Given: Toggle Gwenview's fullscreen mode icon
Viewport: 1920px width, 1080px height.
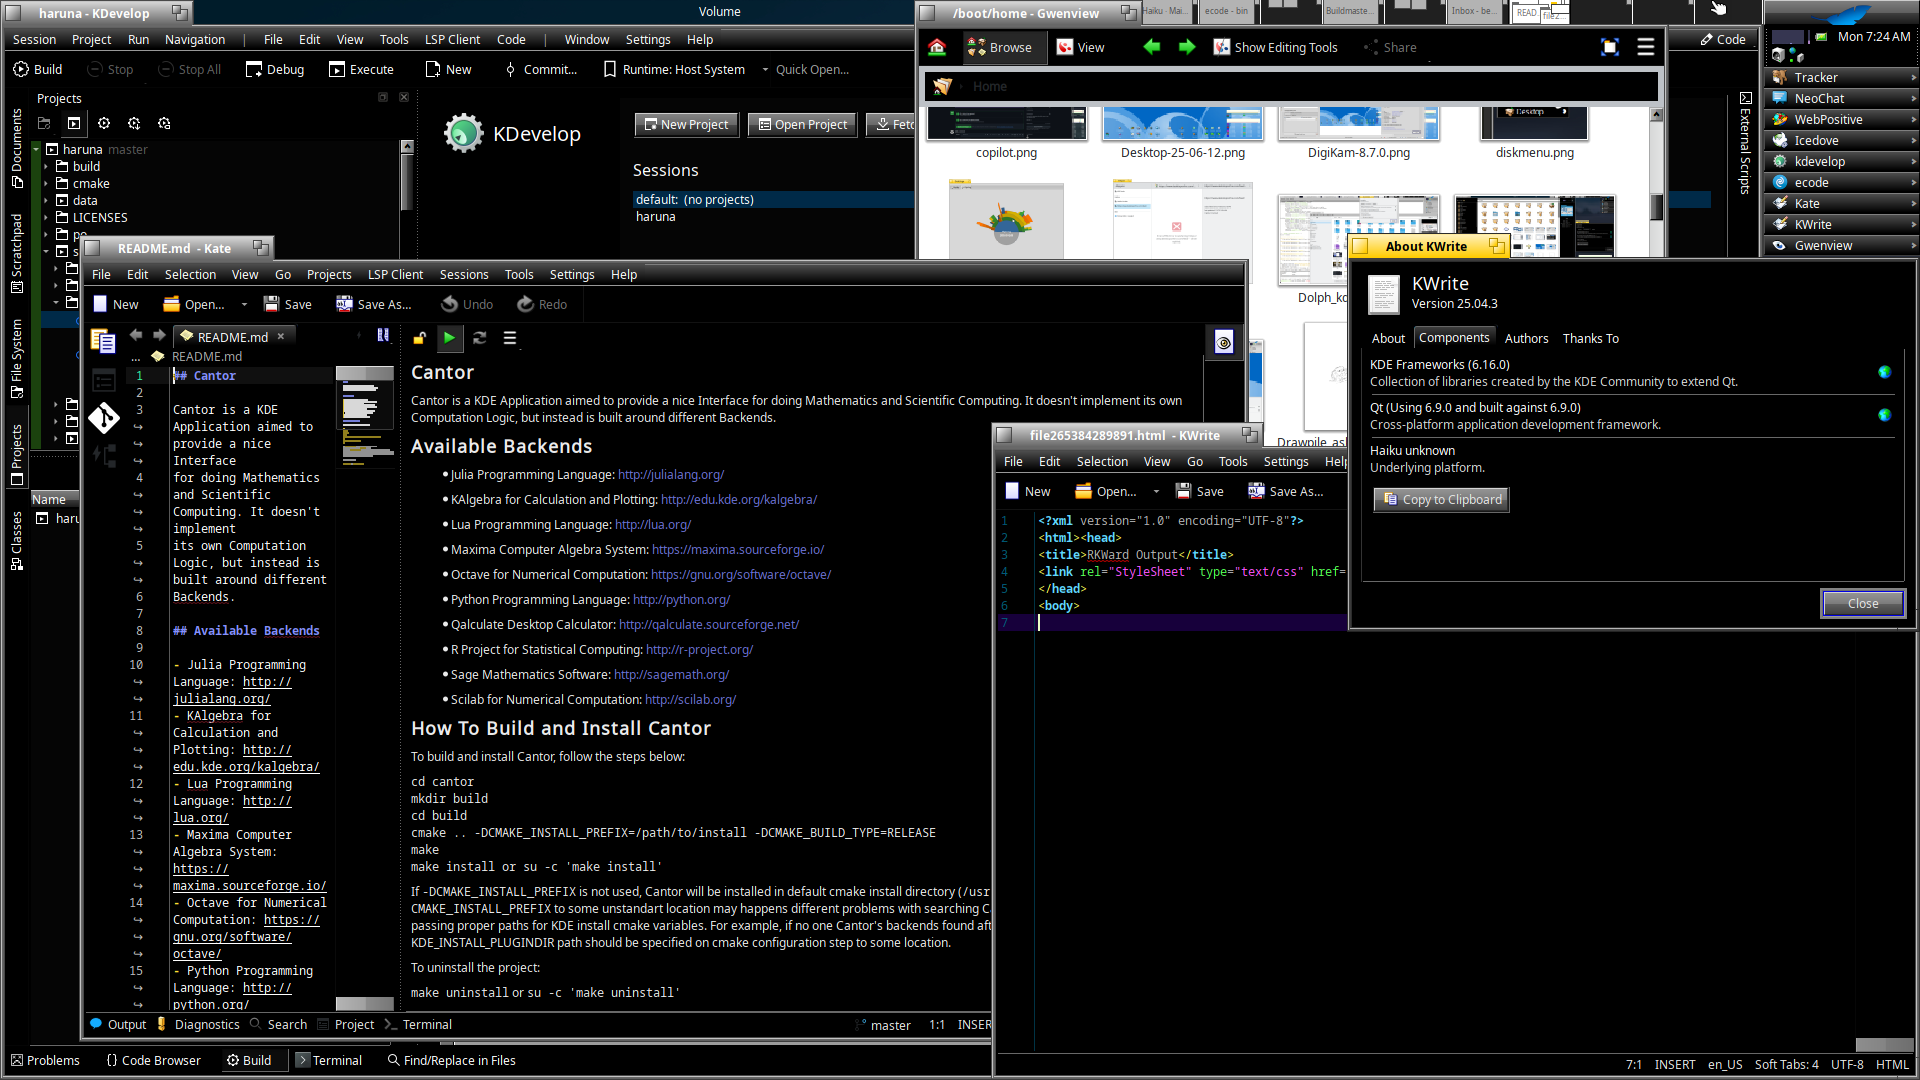Looking at the screenshot, I should tap(1610, 47).
